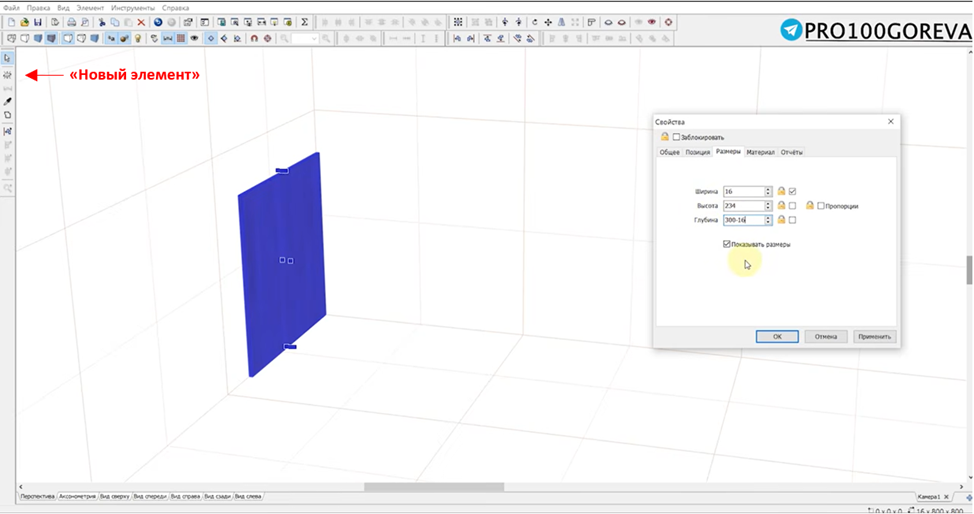The width and height of the screenshot is (974, 514).
Task: Click the Save diskette icon in toolbar
Action: (38, 22)
